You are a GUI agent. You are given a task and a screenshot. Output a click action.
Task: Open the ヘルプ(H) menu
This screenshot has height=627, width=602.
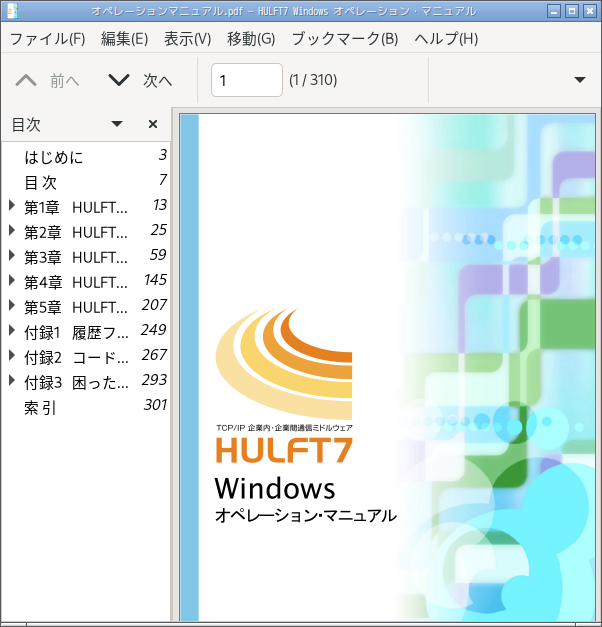tap(446, 39)
